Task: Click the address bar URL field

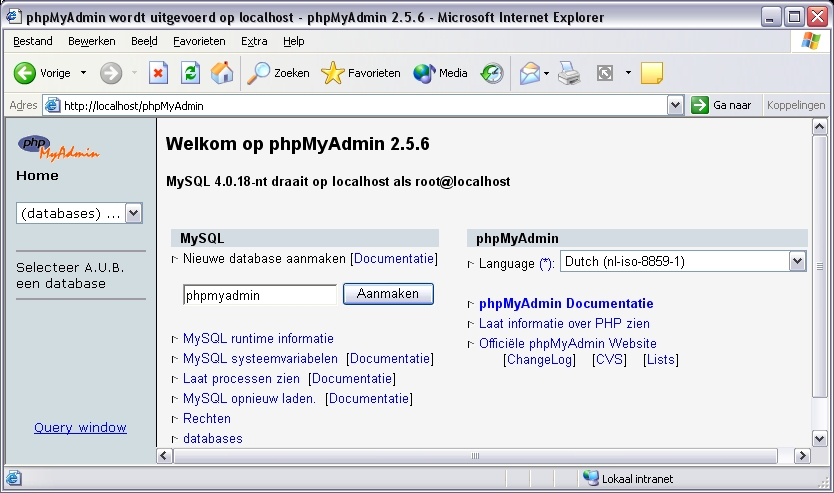Action: [x=364, y=105]
